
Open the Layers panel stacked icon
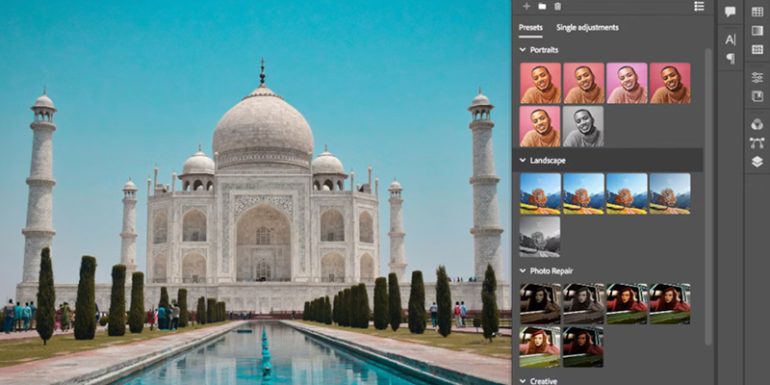[x=757, y=162]
